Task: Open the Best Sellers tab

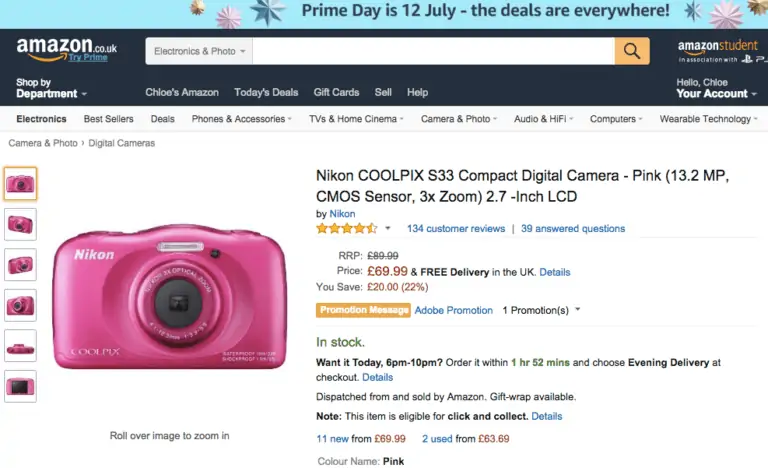Action: (108, 119)
